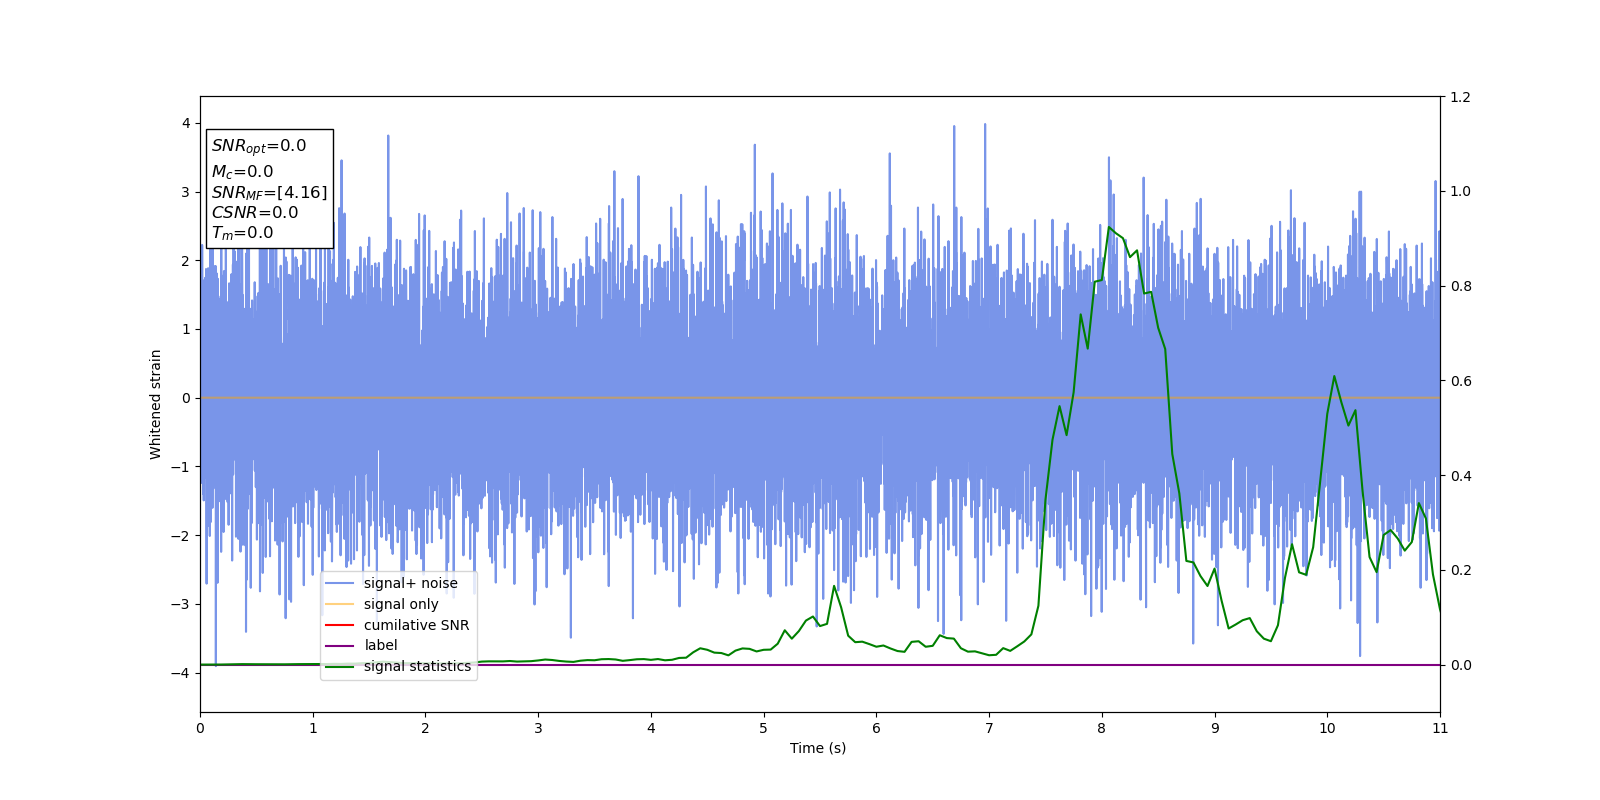Click the 'Time (s)' x-axis label
Screen dimensions: 1600x800
point(818,748)
